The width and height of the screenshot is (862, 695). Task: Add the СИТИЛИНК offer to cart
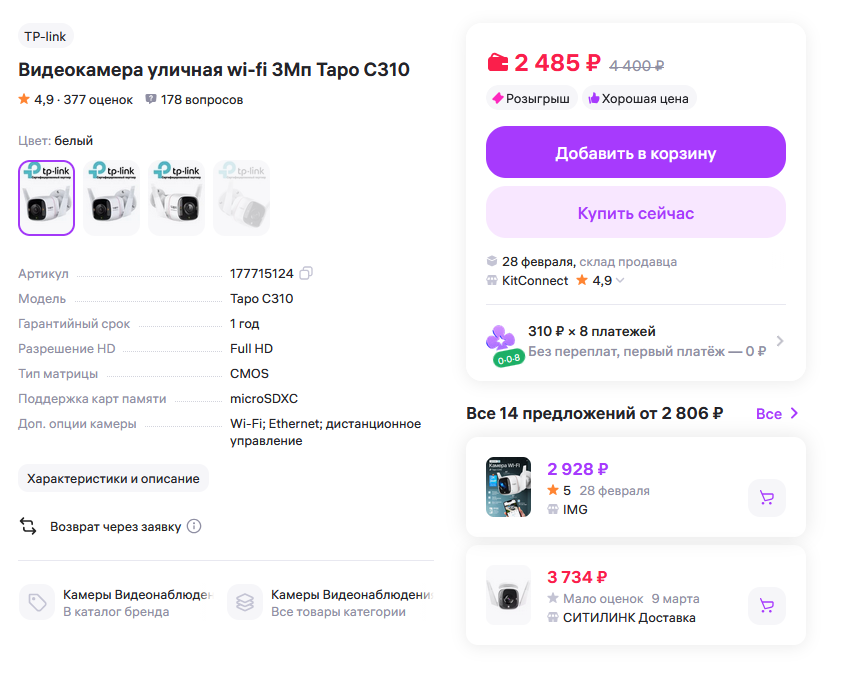[x=767, y=605]
